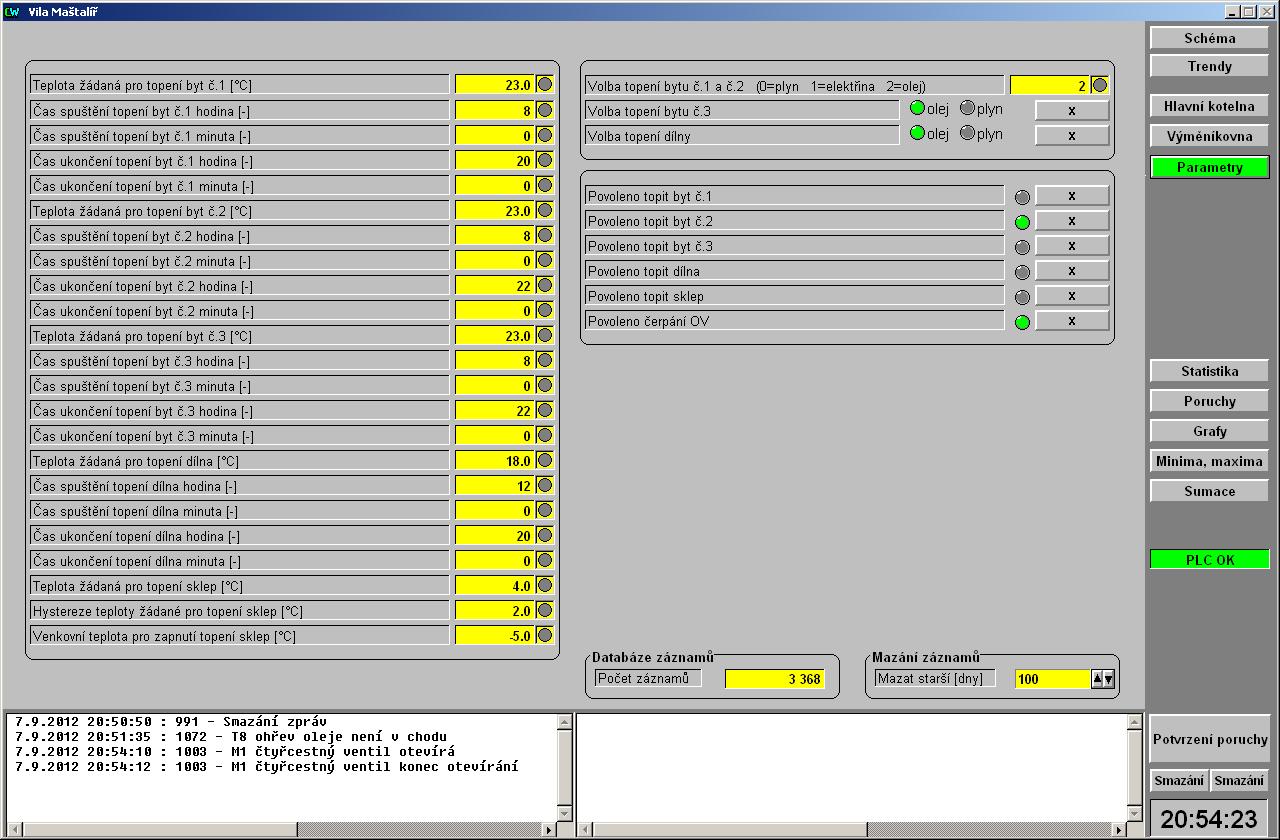Click indicator beside Teplota žádaná dílna value
Image resolution: width=1280 pixels, height=840 pixels.
[x=545, y=461]
